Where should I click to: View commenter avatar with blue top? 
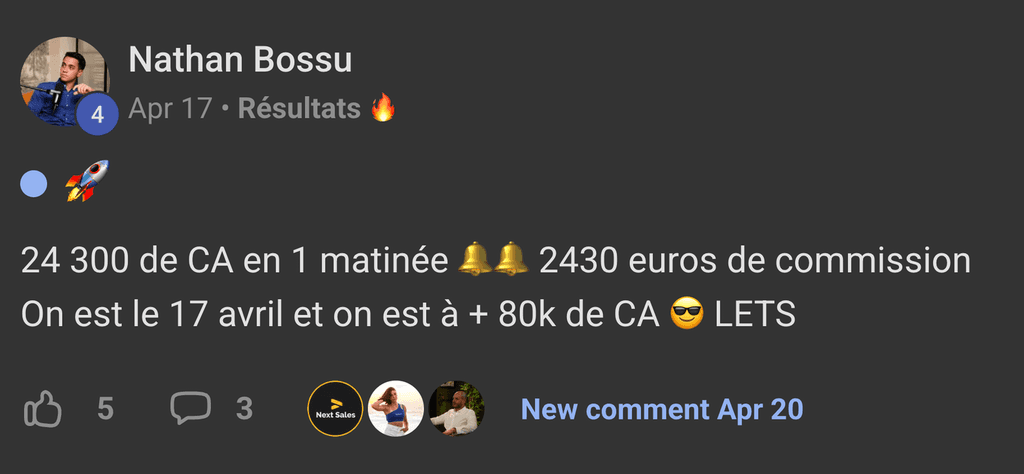[396, 409]
